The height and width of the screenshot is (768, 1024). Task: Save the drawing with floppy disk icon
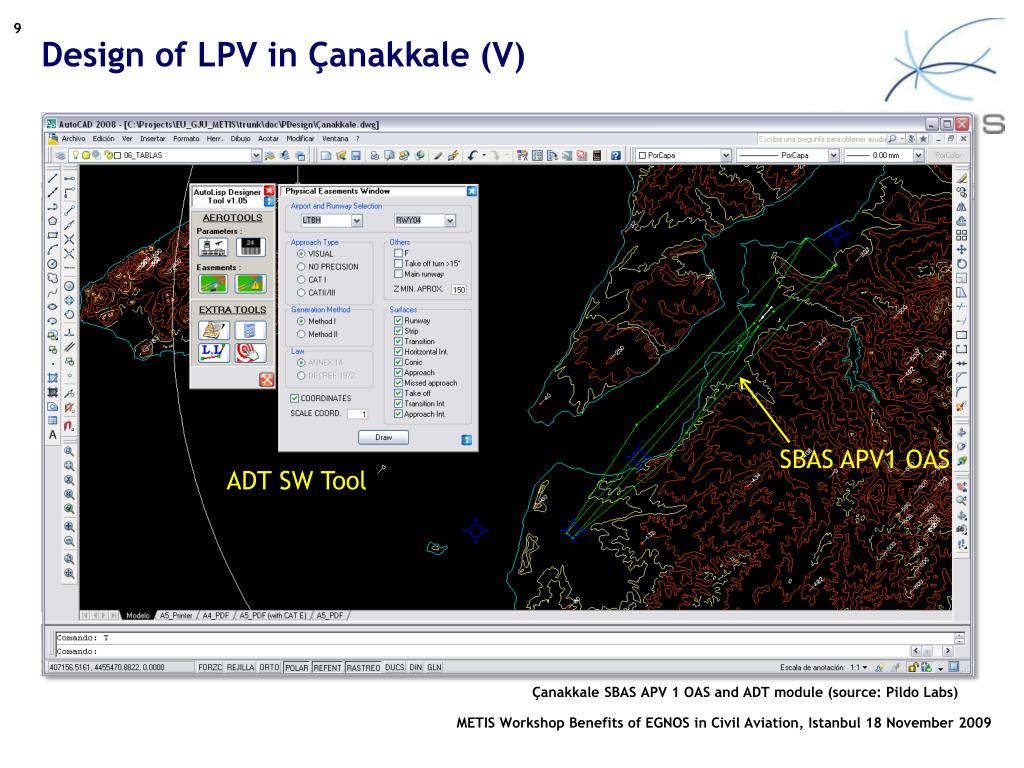coord(356,155)
